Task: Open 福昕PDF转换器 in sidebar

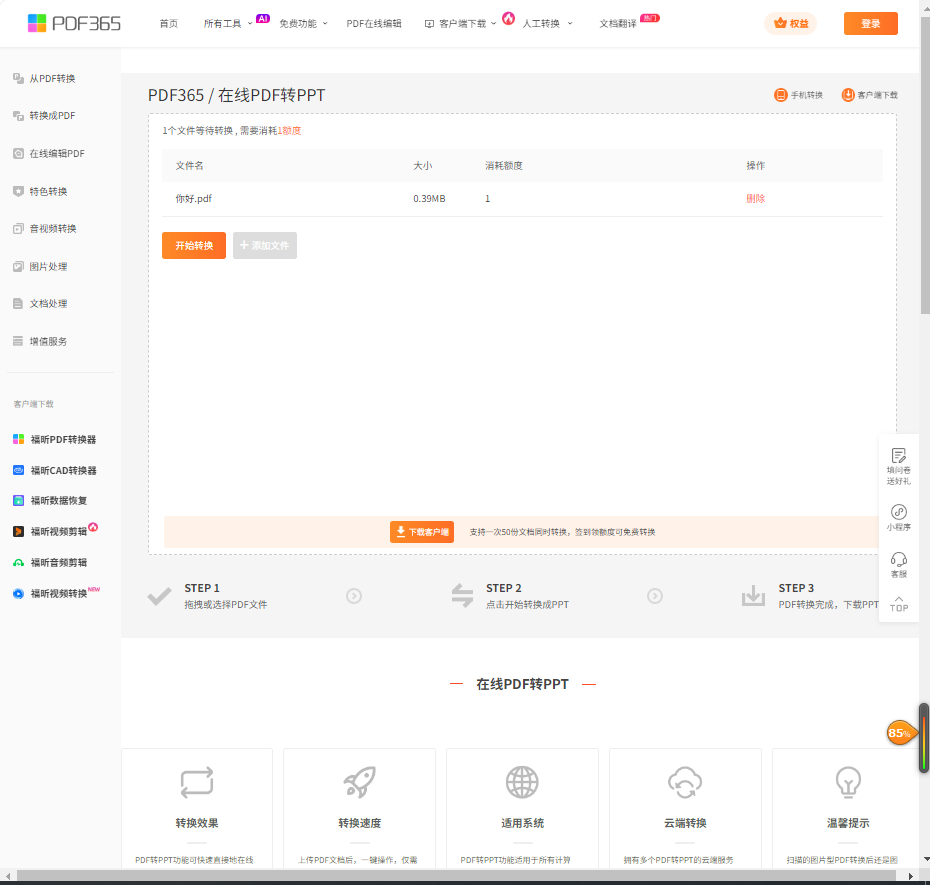Action: coord(62,439)
